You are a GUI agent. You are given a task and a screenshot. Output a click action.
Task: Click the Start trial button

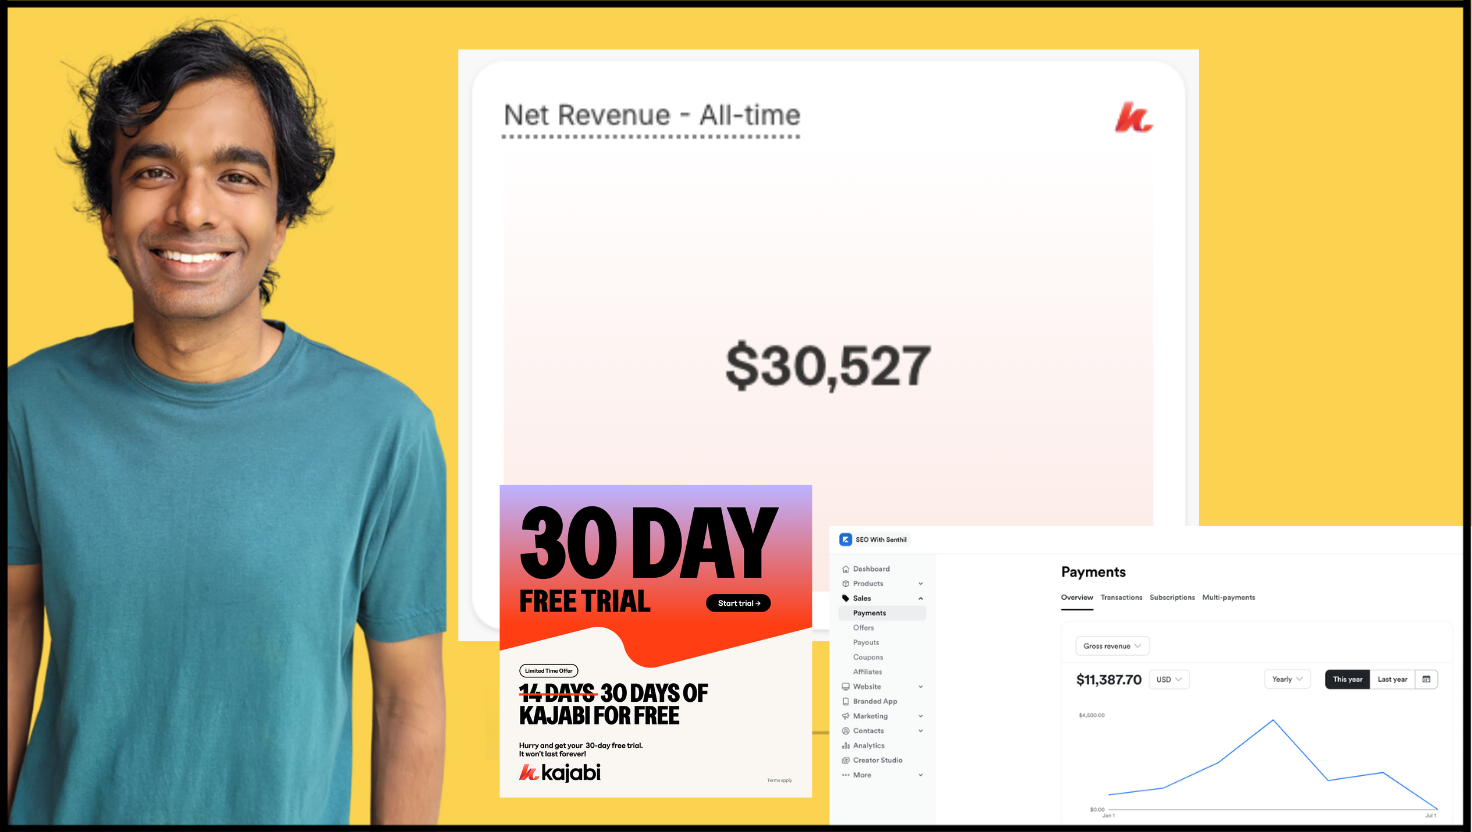738,603
